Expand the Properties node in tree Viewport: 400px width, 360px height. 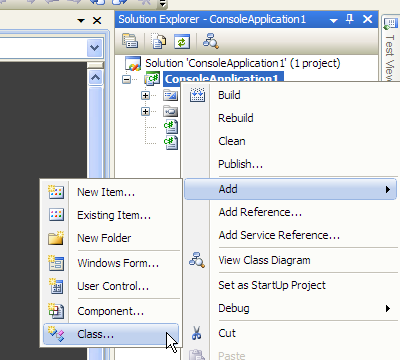point(145,95)
